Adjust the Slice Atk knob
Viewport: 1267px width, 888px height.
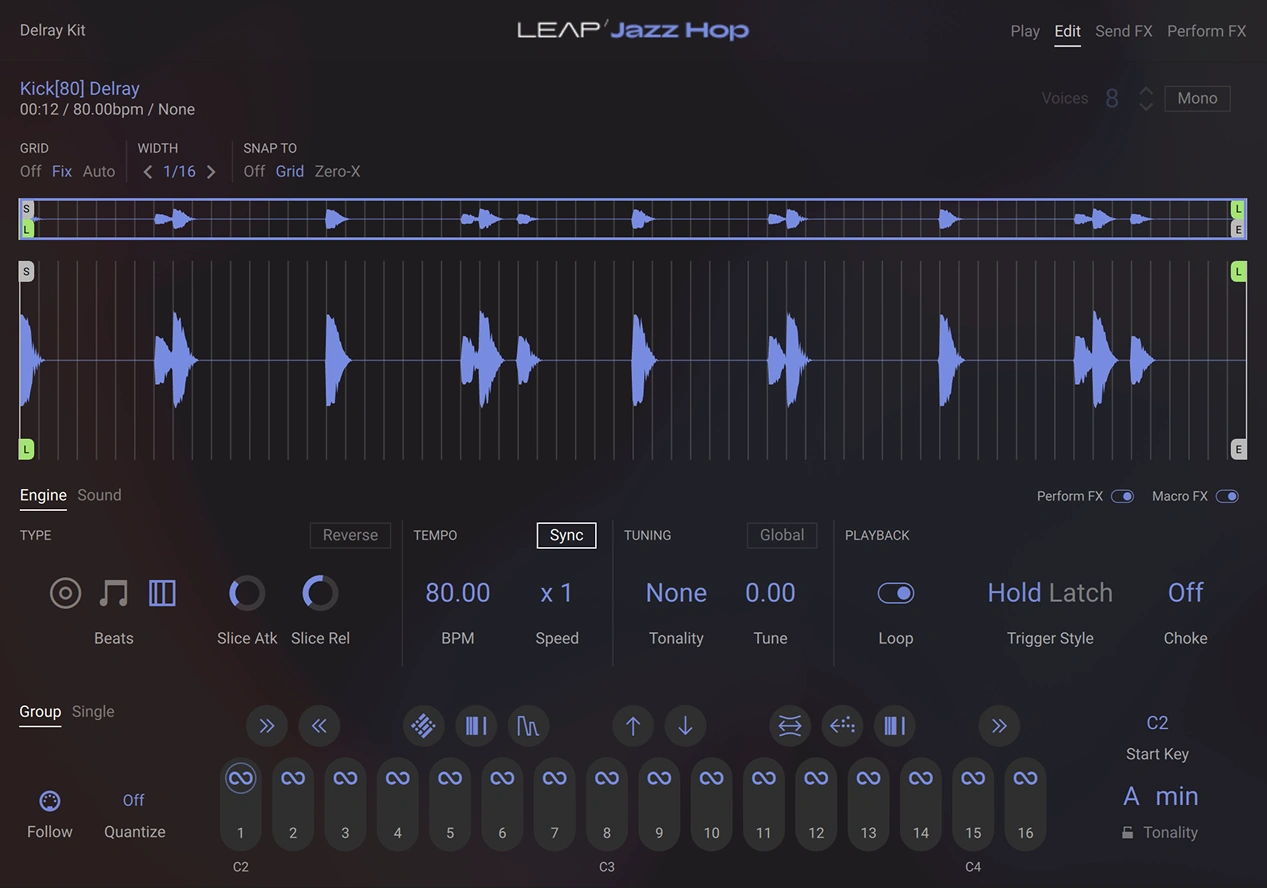(246, 592)
